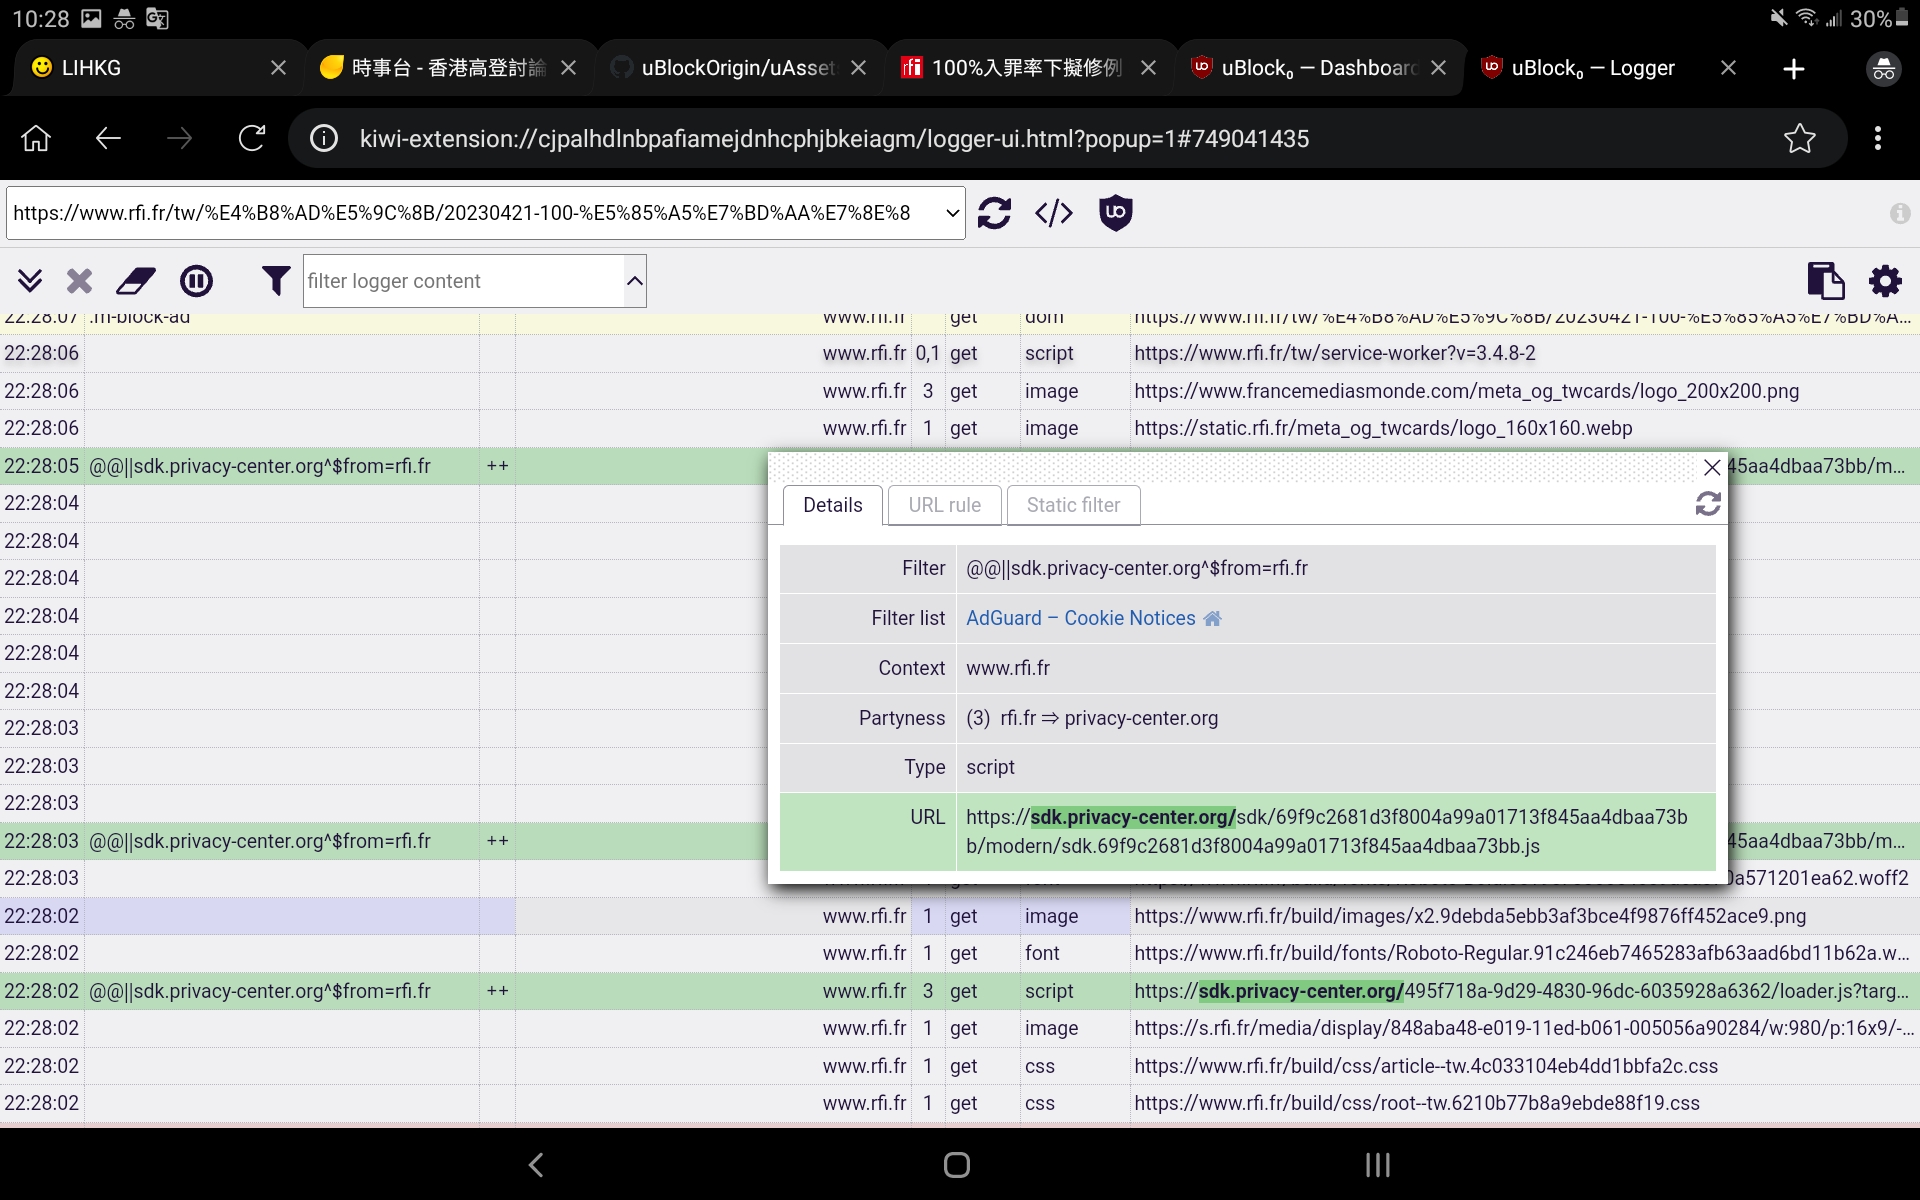Switch to the Static filter tab

(x=1073, y=505)
